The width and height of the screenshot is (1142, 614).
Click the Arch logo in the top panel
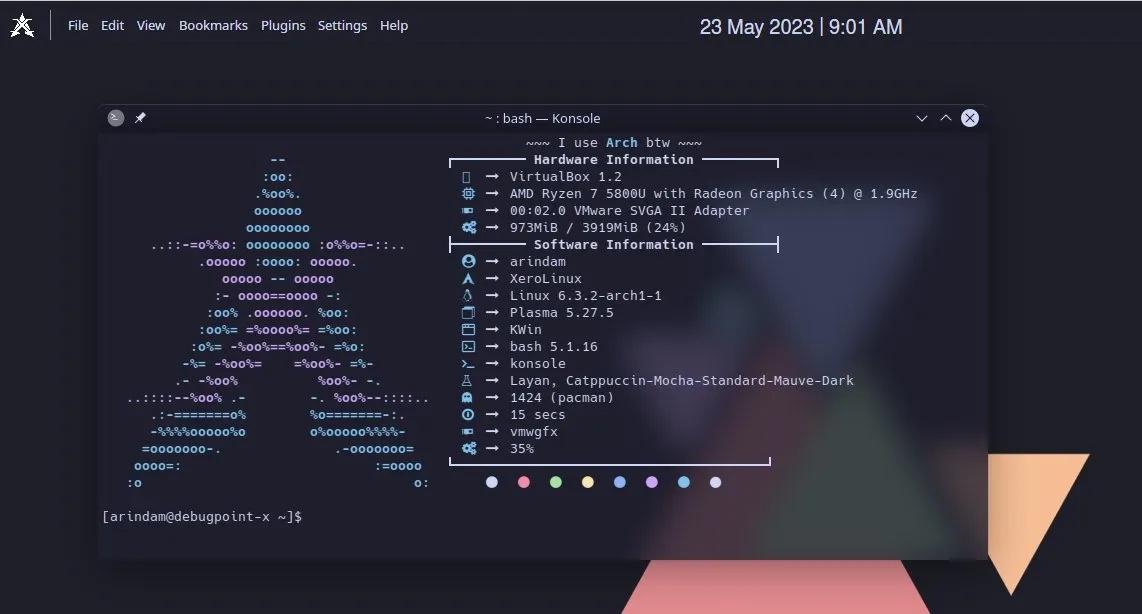tap(21, 24)
